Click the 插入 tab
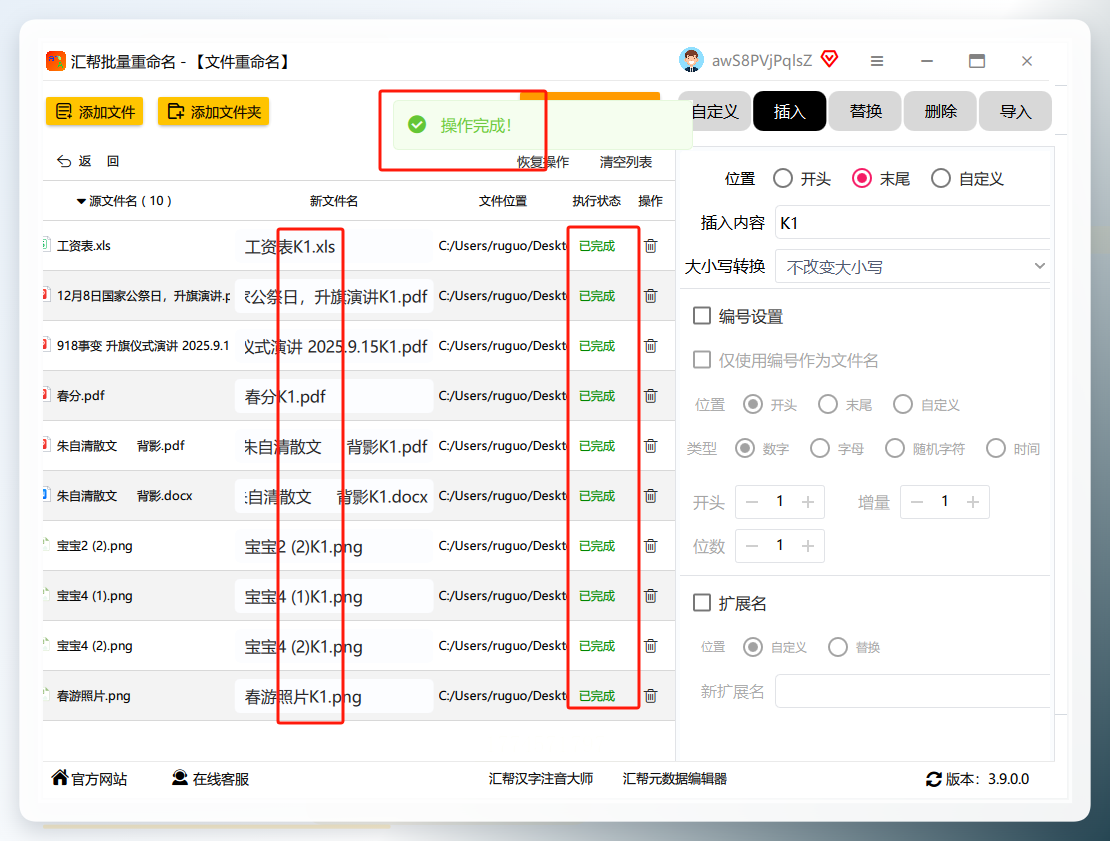Image resolution: width=1110 pixels, height=841 pixels. (790, 111)
